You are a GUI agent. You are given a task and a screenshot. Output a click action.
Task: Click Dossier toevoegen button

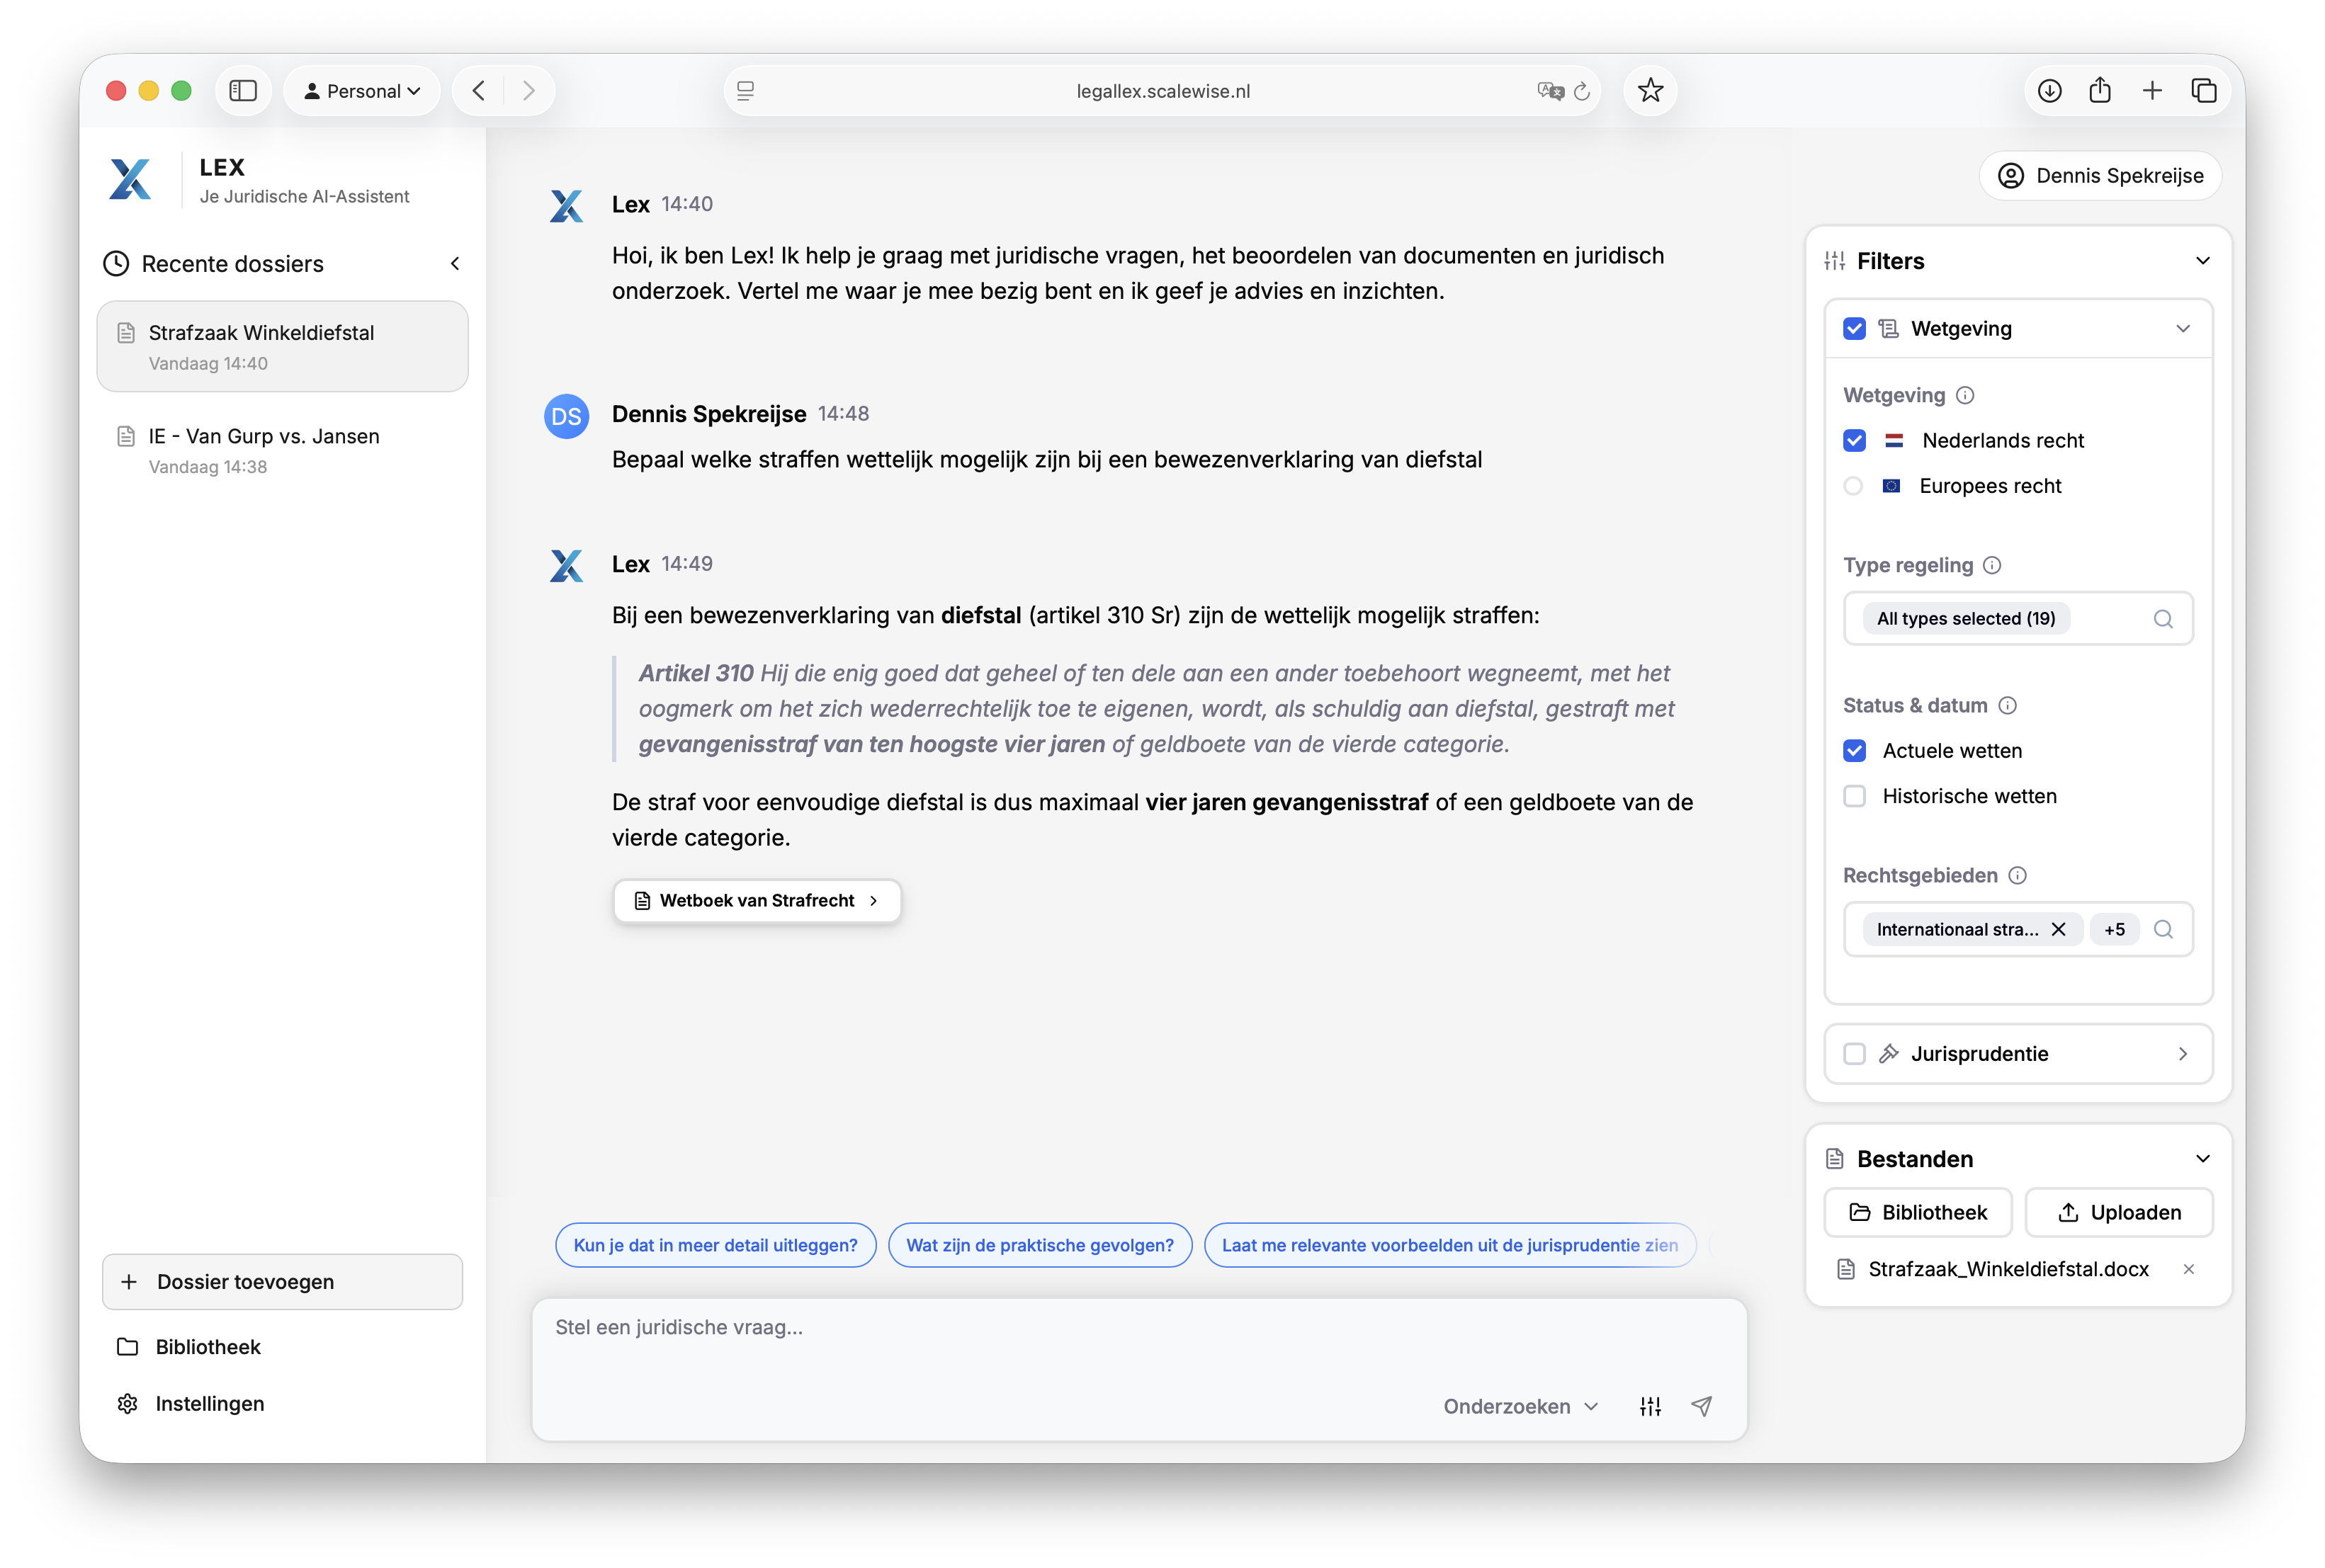coord(283,1282)
